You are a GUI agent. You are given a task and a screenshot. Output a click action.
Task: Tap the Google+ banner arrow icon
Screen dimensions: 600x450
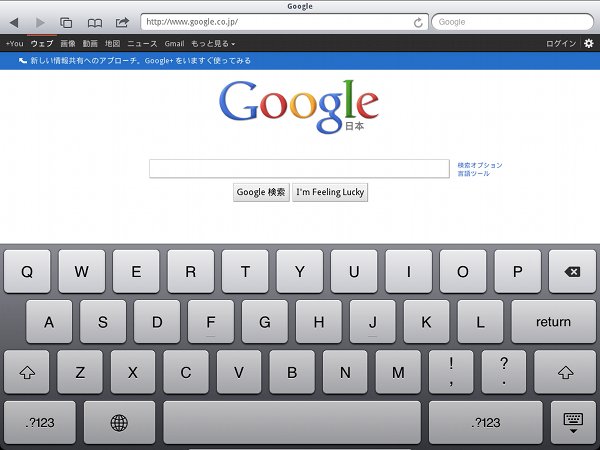point(23,60)
